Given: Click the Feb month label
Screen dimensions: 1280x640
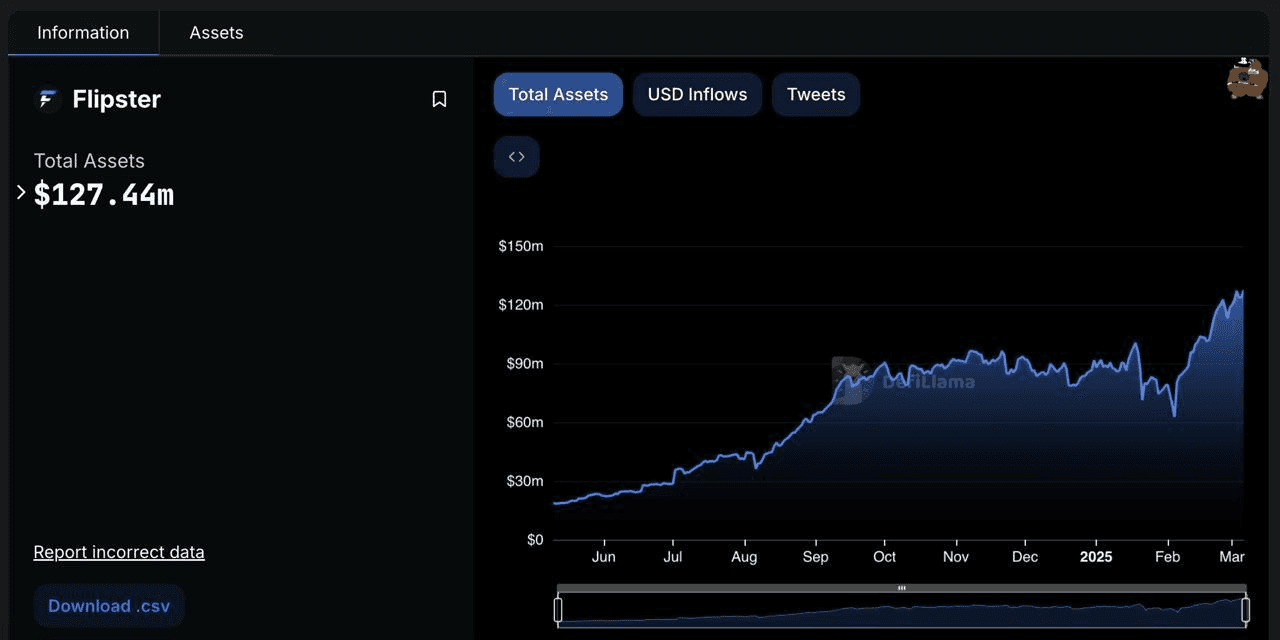Looking at the screenshot, I should pos(1167,557).
